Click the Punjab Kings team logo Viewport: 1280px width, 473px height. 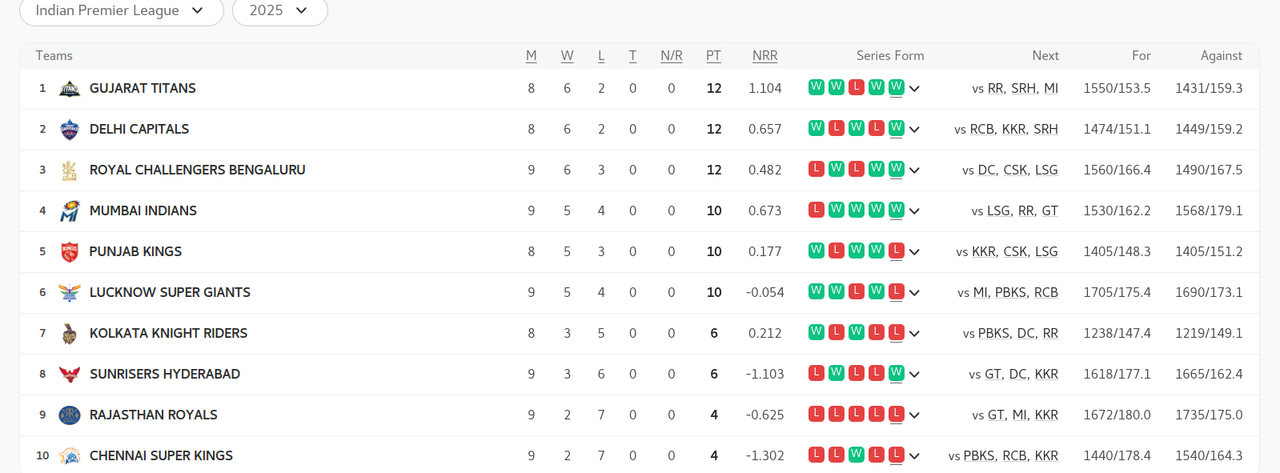coord(69,252)
